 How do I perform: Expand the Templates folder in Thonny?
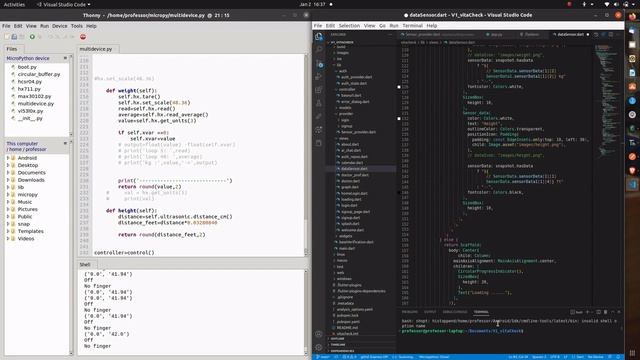click(x=8, y=231)
